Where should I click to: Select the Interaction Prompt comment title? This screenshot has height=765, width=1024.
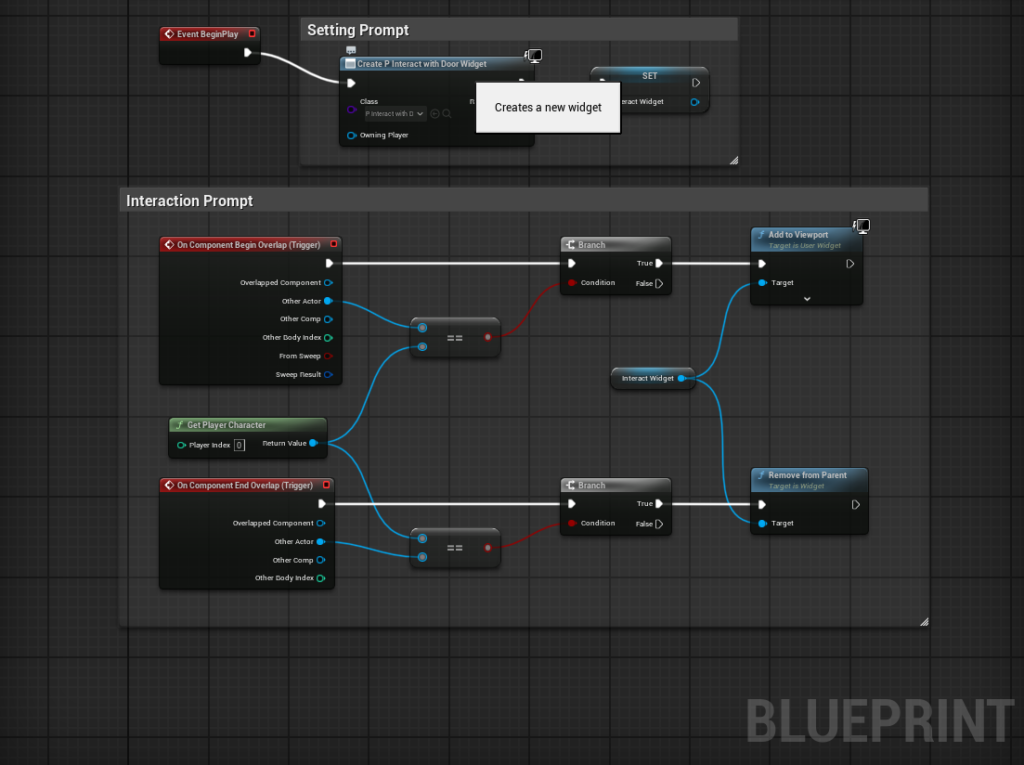(x=190, y=201)
